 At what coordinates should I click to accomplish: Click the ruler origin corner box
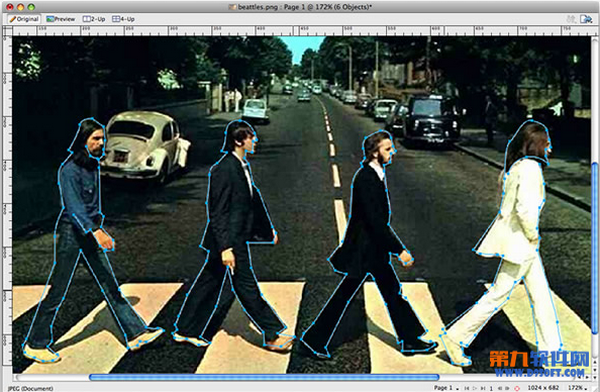(7, 31)
